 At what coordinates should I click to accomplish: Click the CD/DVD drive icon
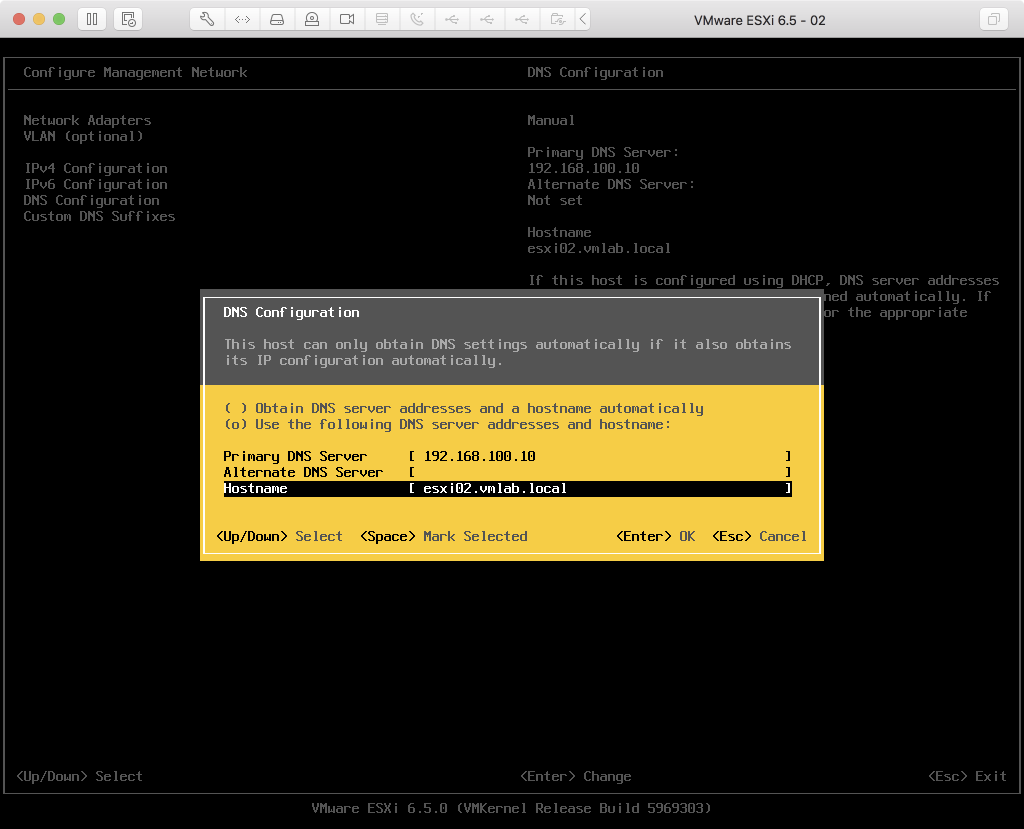click(x=312, y=19)
